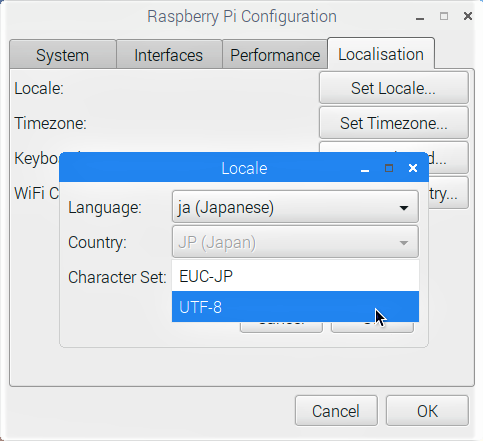Maximize the Locale dialog
The image size is (483, 441).
point(389,168)
